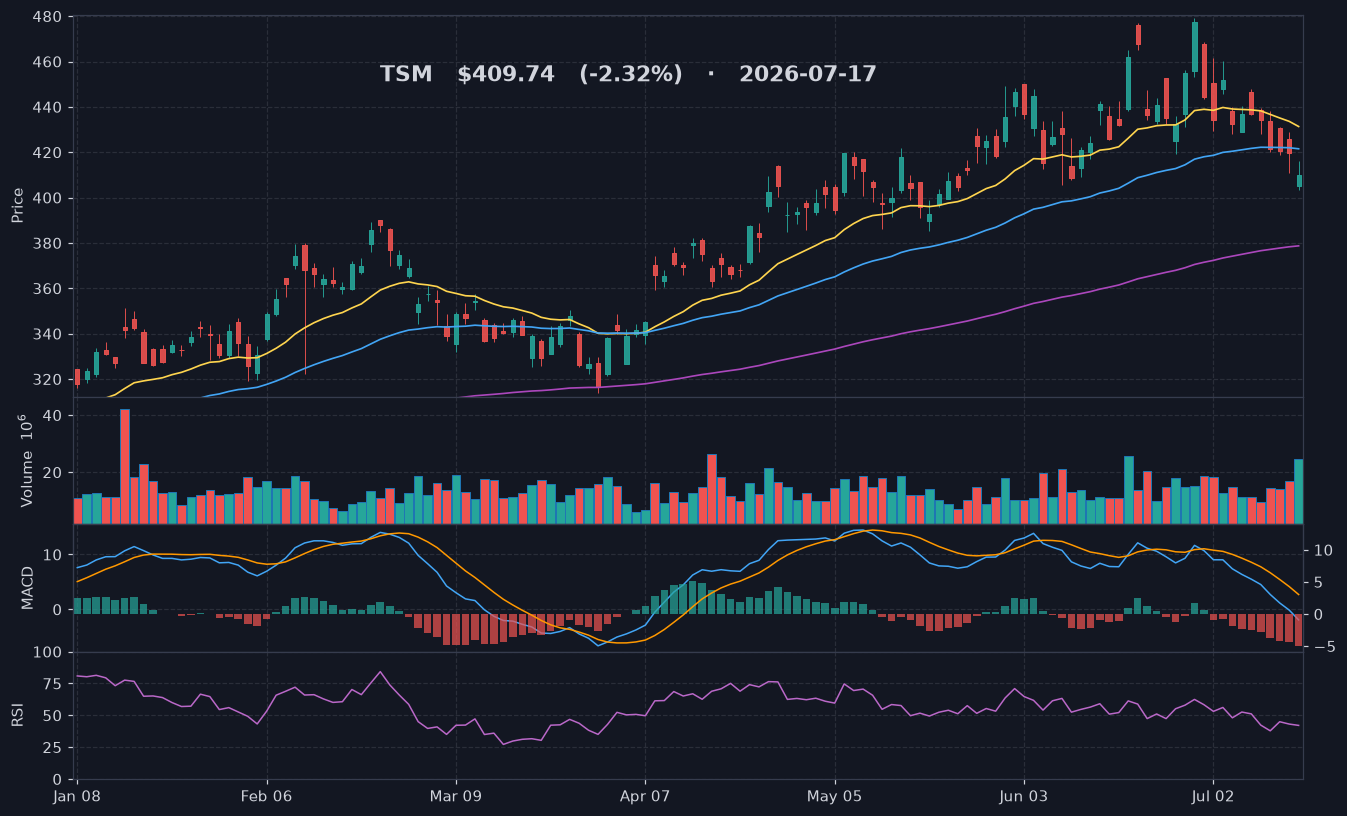Click the Feb 06 date label
The height and width of the screenshot is (816, 1347).
[x=267, y=797]
